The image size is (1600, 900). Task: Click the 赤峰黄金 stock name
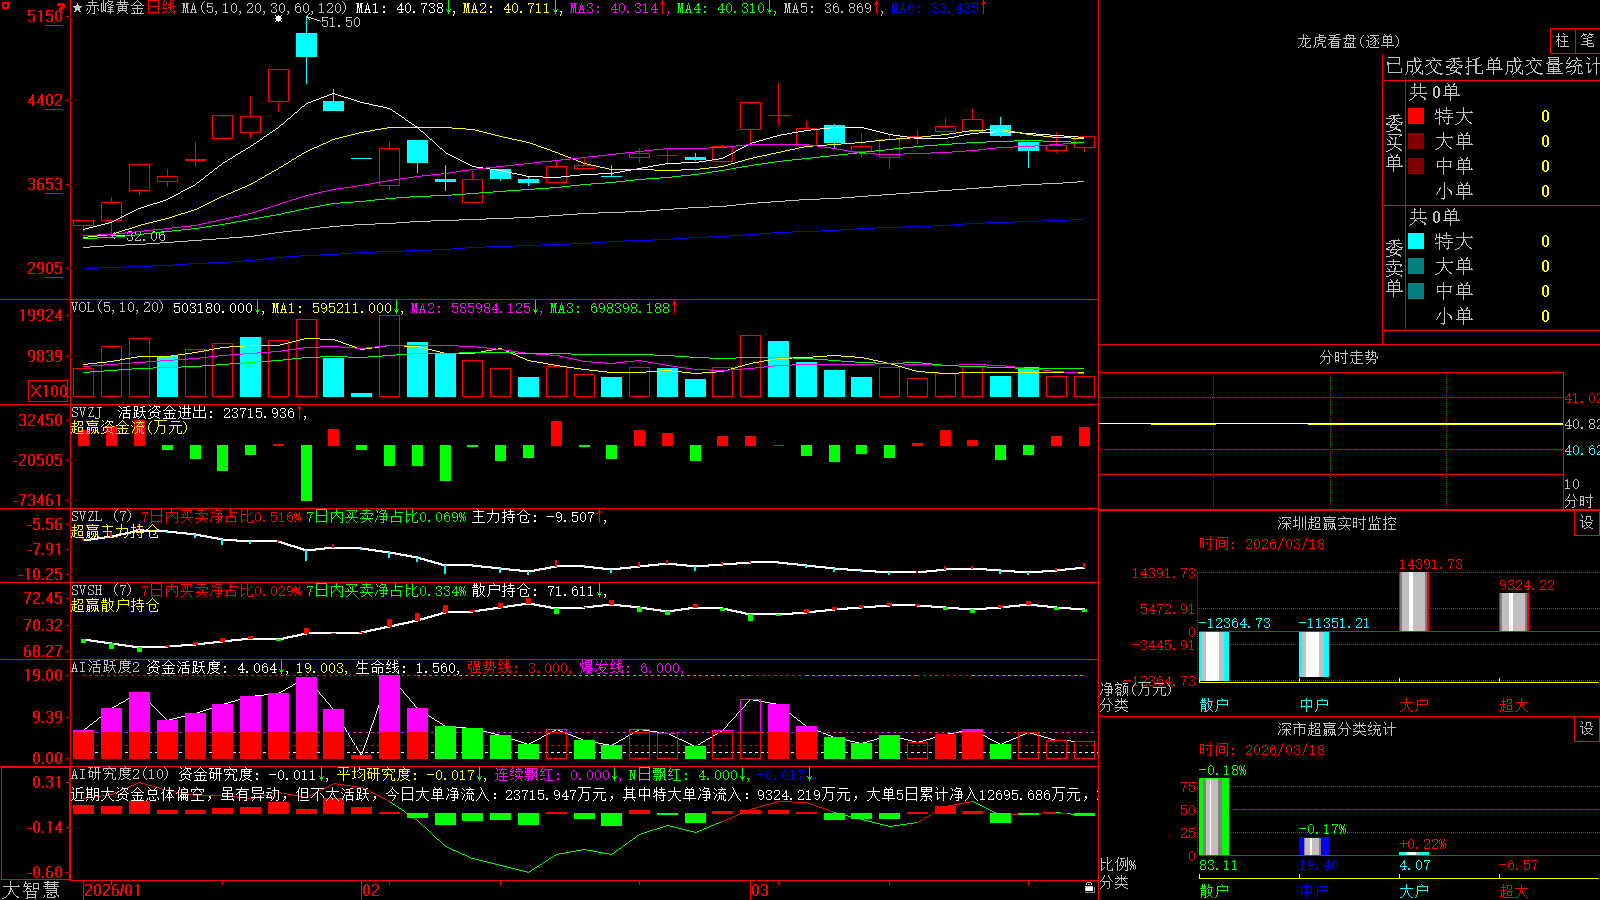click(x=115, y=8)
